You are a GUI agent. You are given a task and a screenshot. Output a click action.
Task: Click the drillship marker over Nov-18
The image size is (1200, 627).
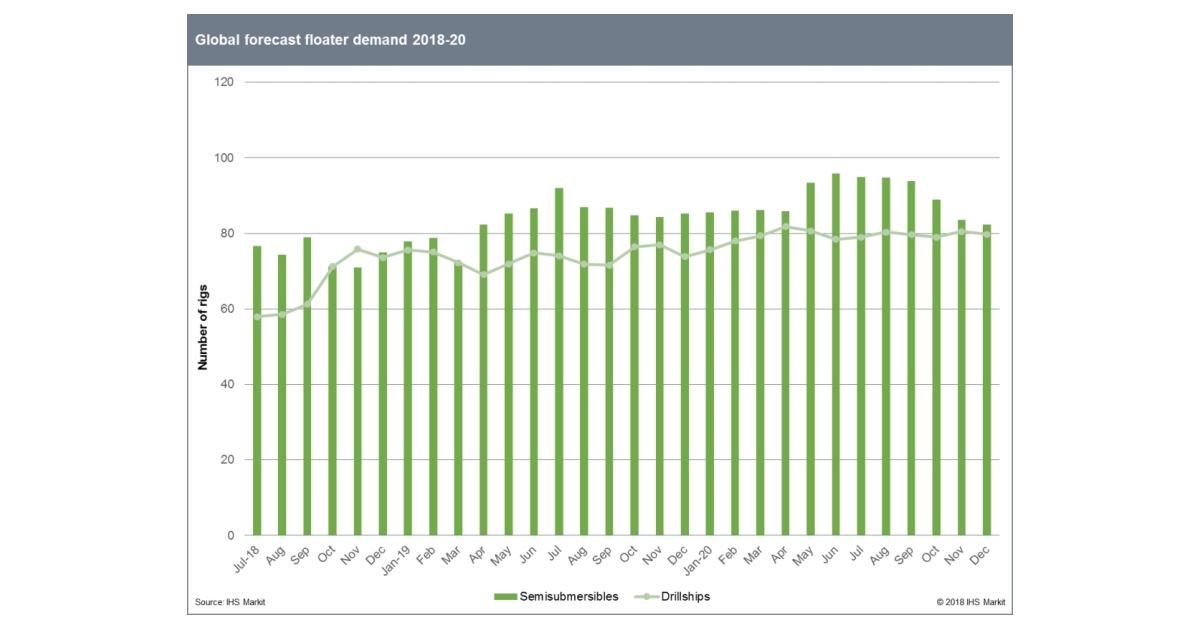[357, 248]
